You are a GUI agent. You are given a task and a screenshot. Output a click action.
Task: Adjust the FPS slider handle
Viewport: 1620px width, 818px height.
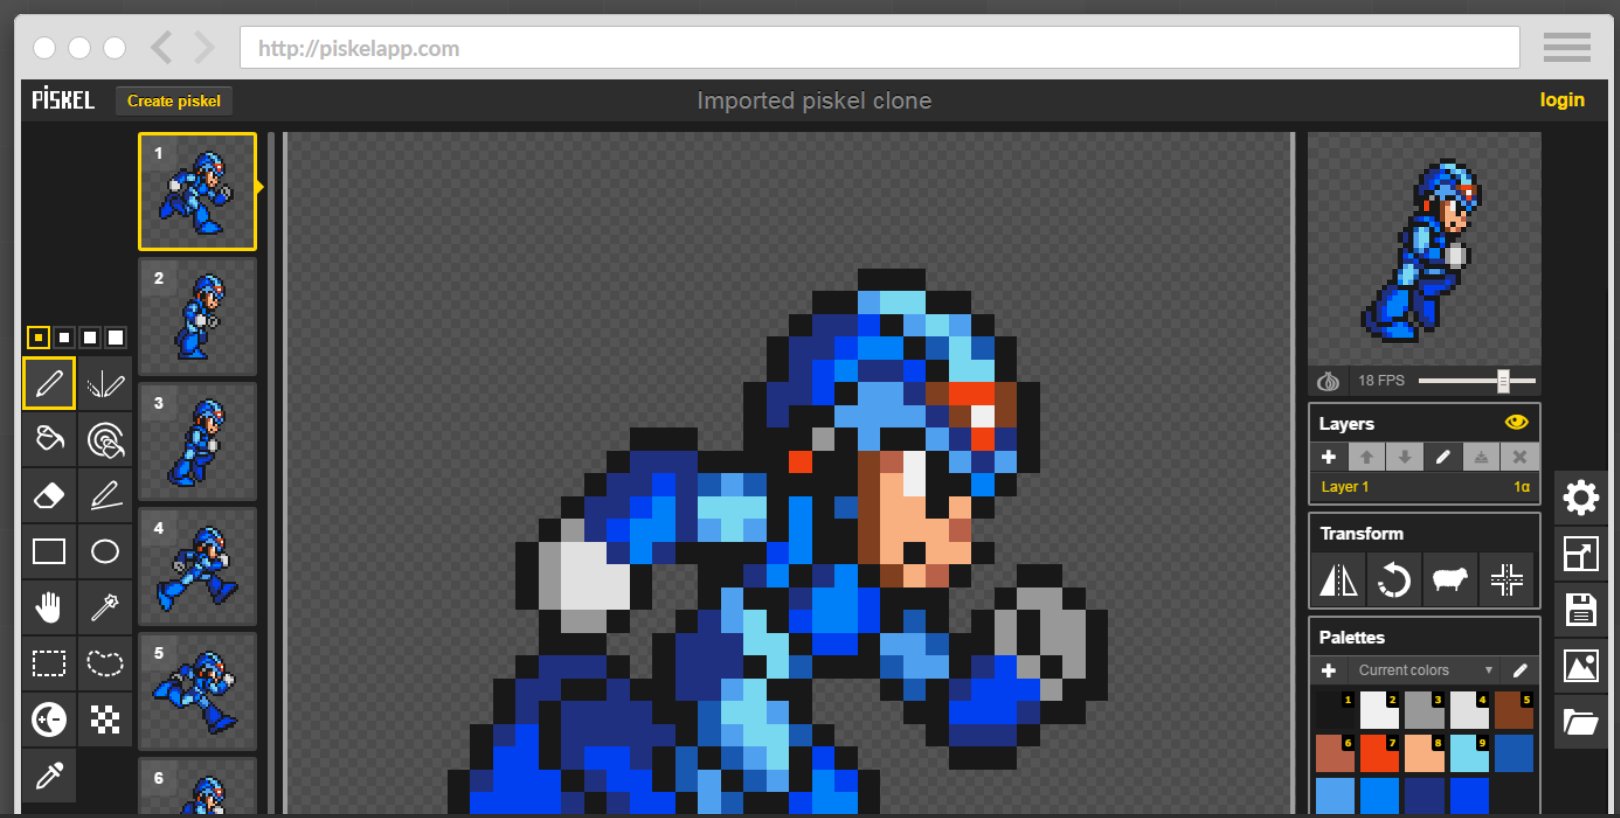pos(1503,381)
